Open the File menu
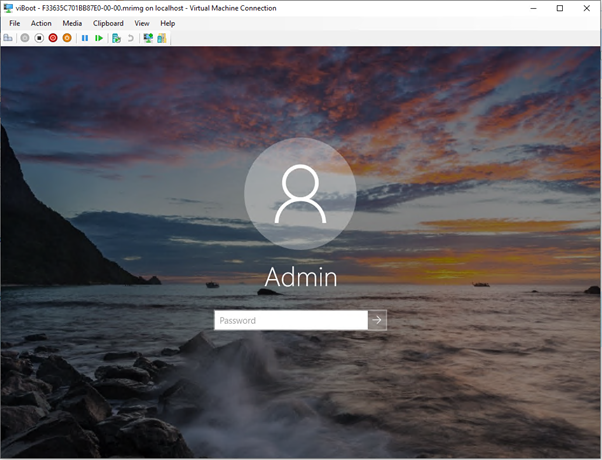Image resolution: width=602 pixels, height=460 pixels. (15, 23)
